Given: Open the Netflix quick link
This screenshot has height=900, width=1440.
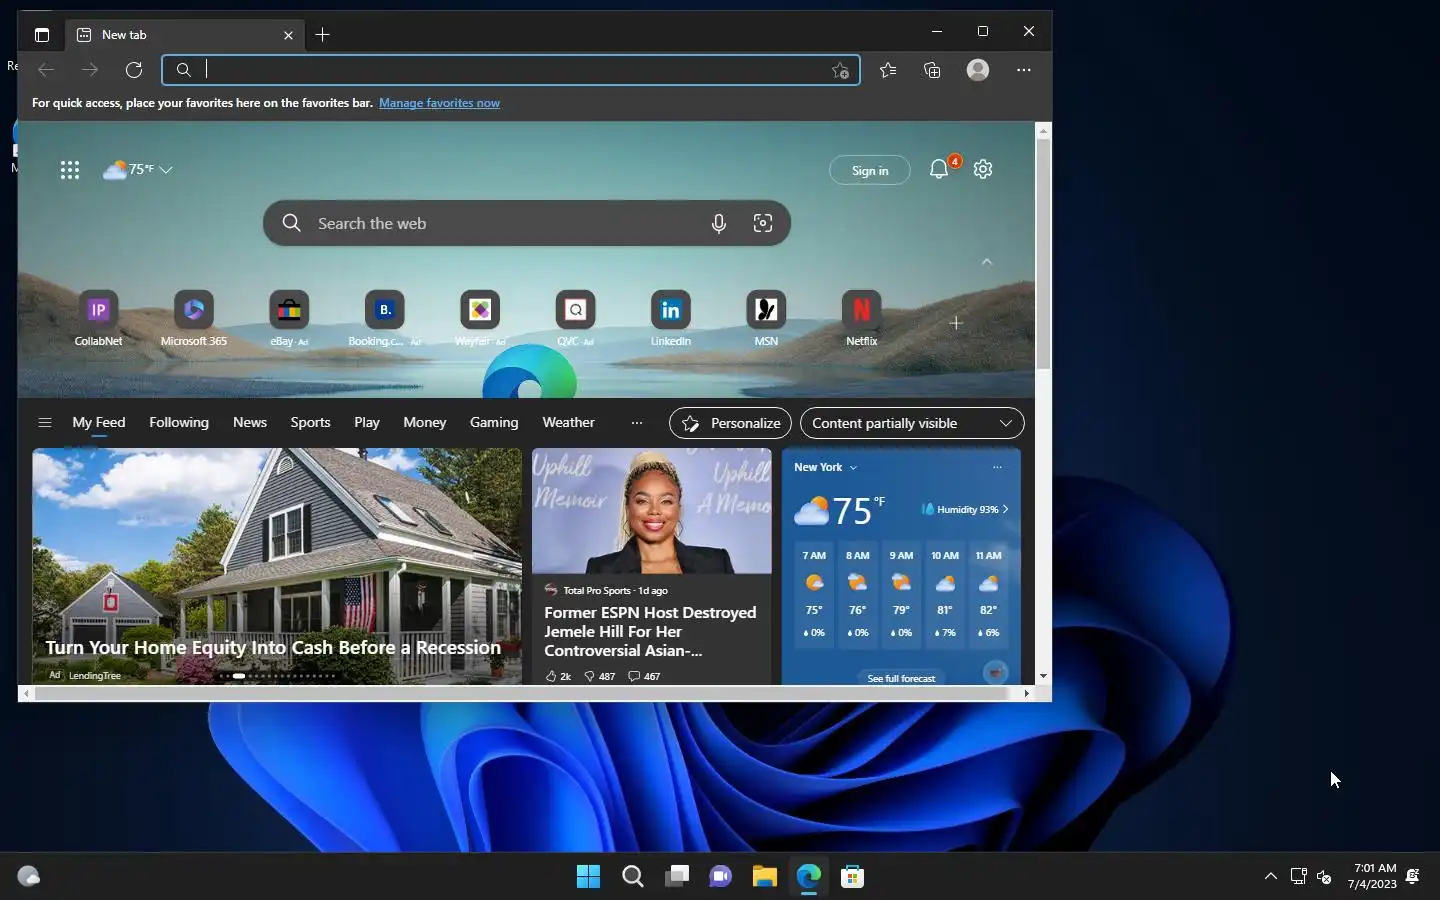Looking at the screenshot, I should [x=862, y=319].
